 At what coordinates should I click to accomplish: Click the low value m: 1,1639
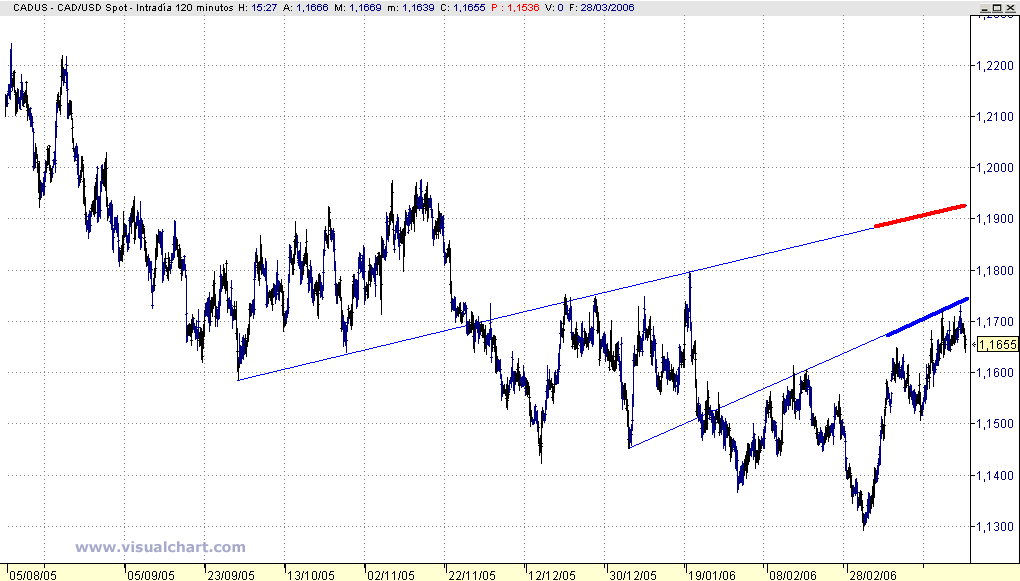point(411,8)
